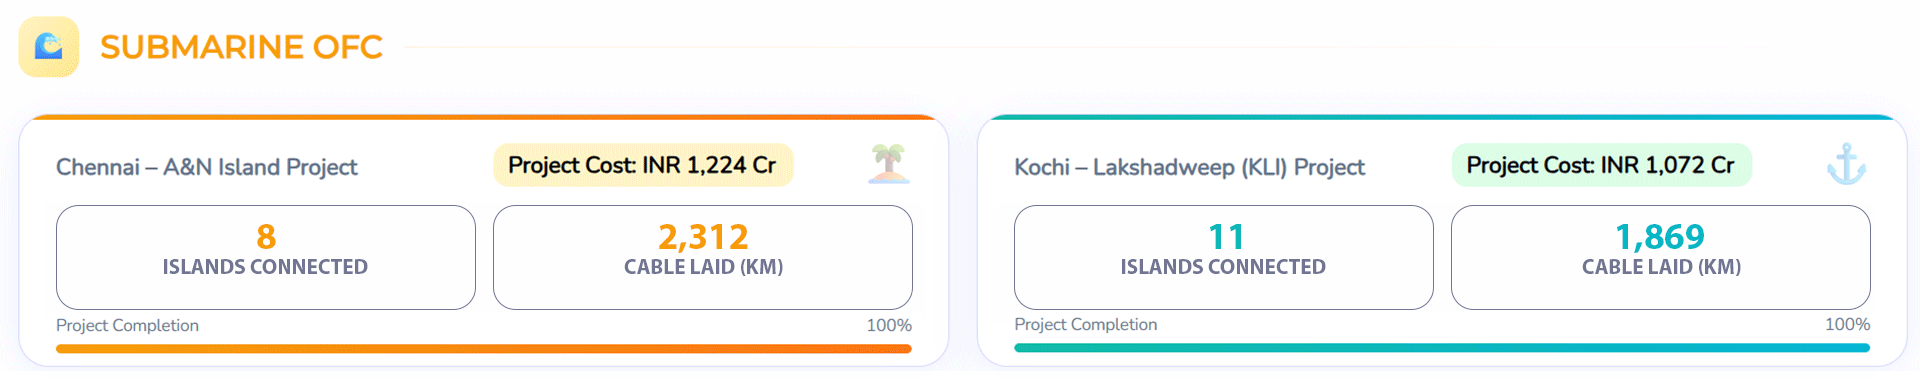Click the 100% label on Kochi card

pyautogui.click(x=1847, y=324)
